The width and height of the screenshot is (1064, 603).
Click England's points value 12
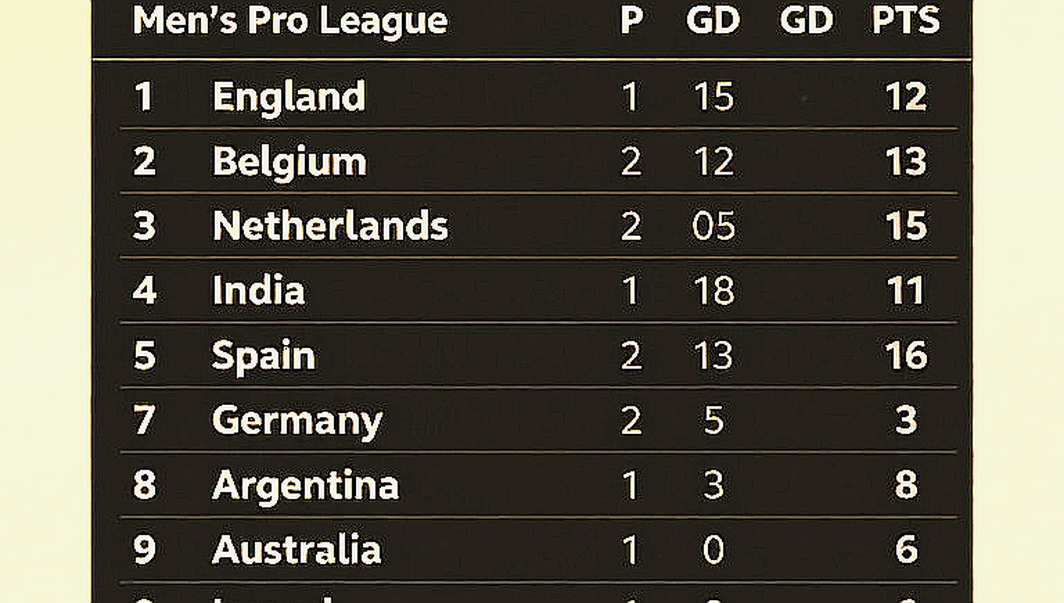click(x=906, y=96)
